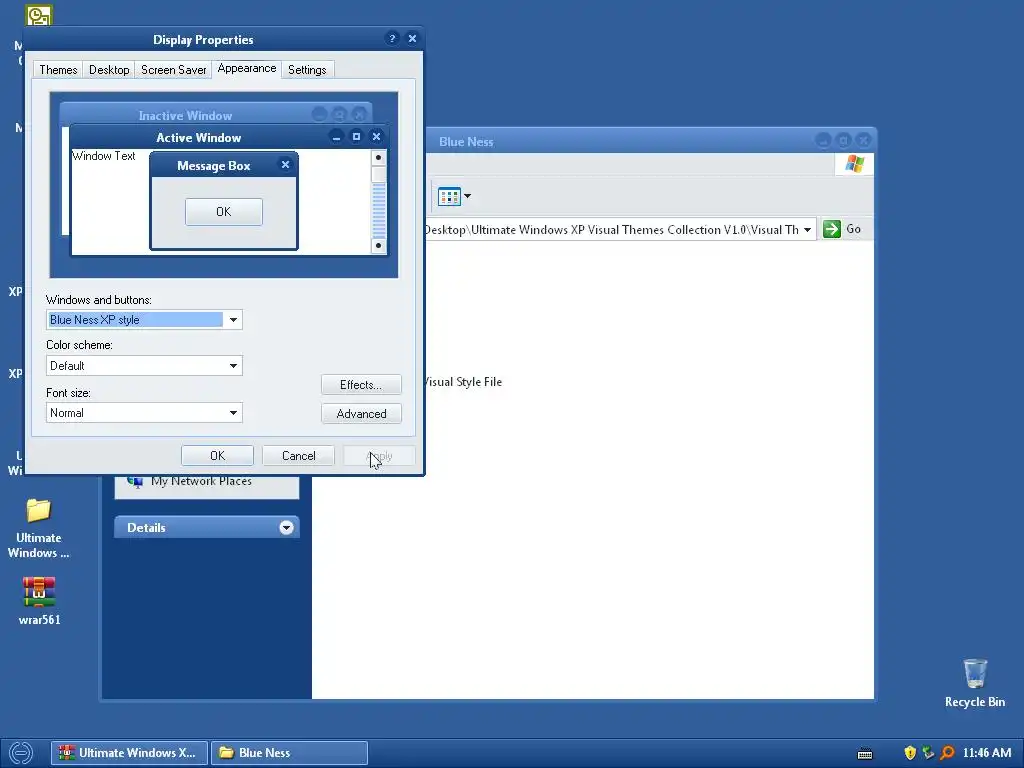Close the preview Message Box
The image size is (1024, 768).
[x=285, y=165]
